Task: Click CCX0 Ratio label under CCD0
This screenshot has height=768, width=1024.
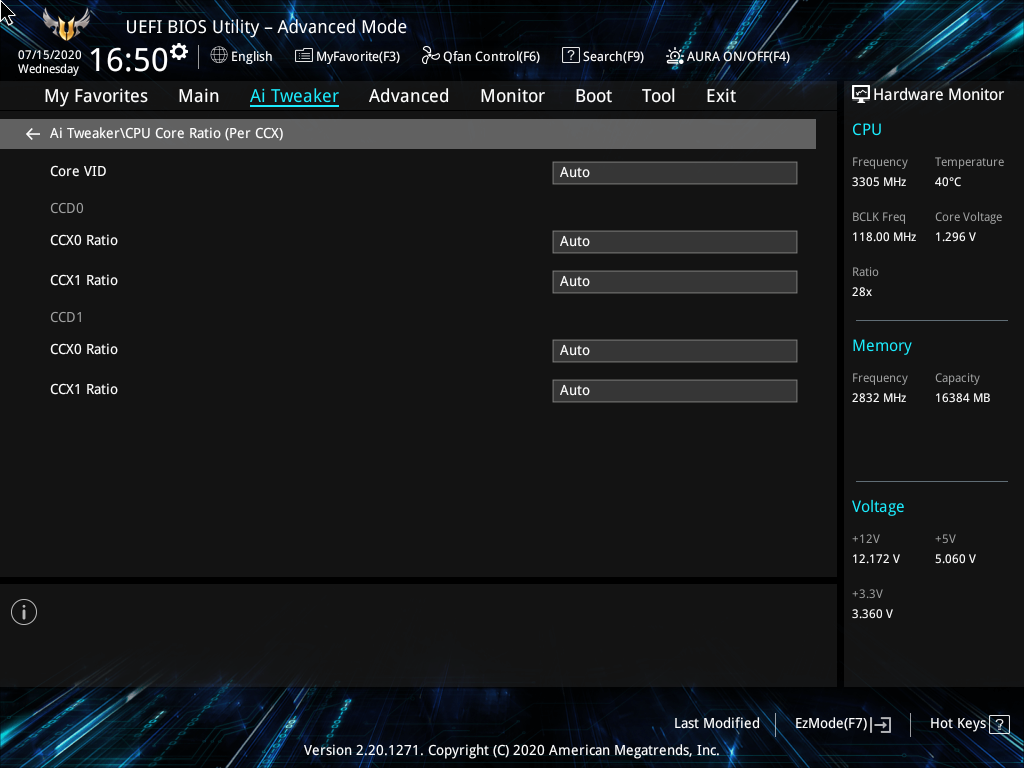Action: point(84,240)
